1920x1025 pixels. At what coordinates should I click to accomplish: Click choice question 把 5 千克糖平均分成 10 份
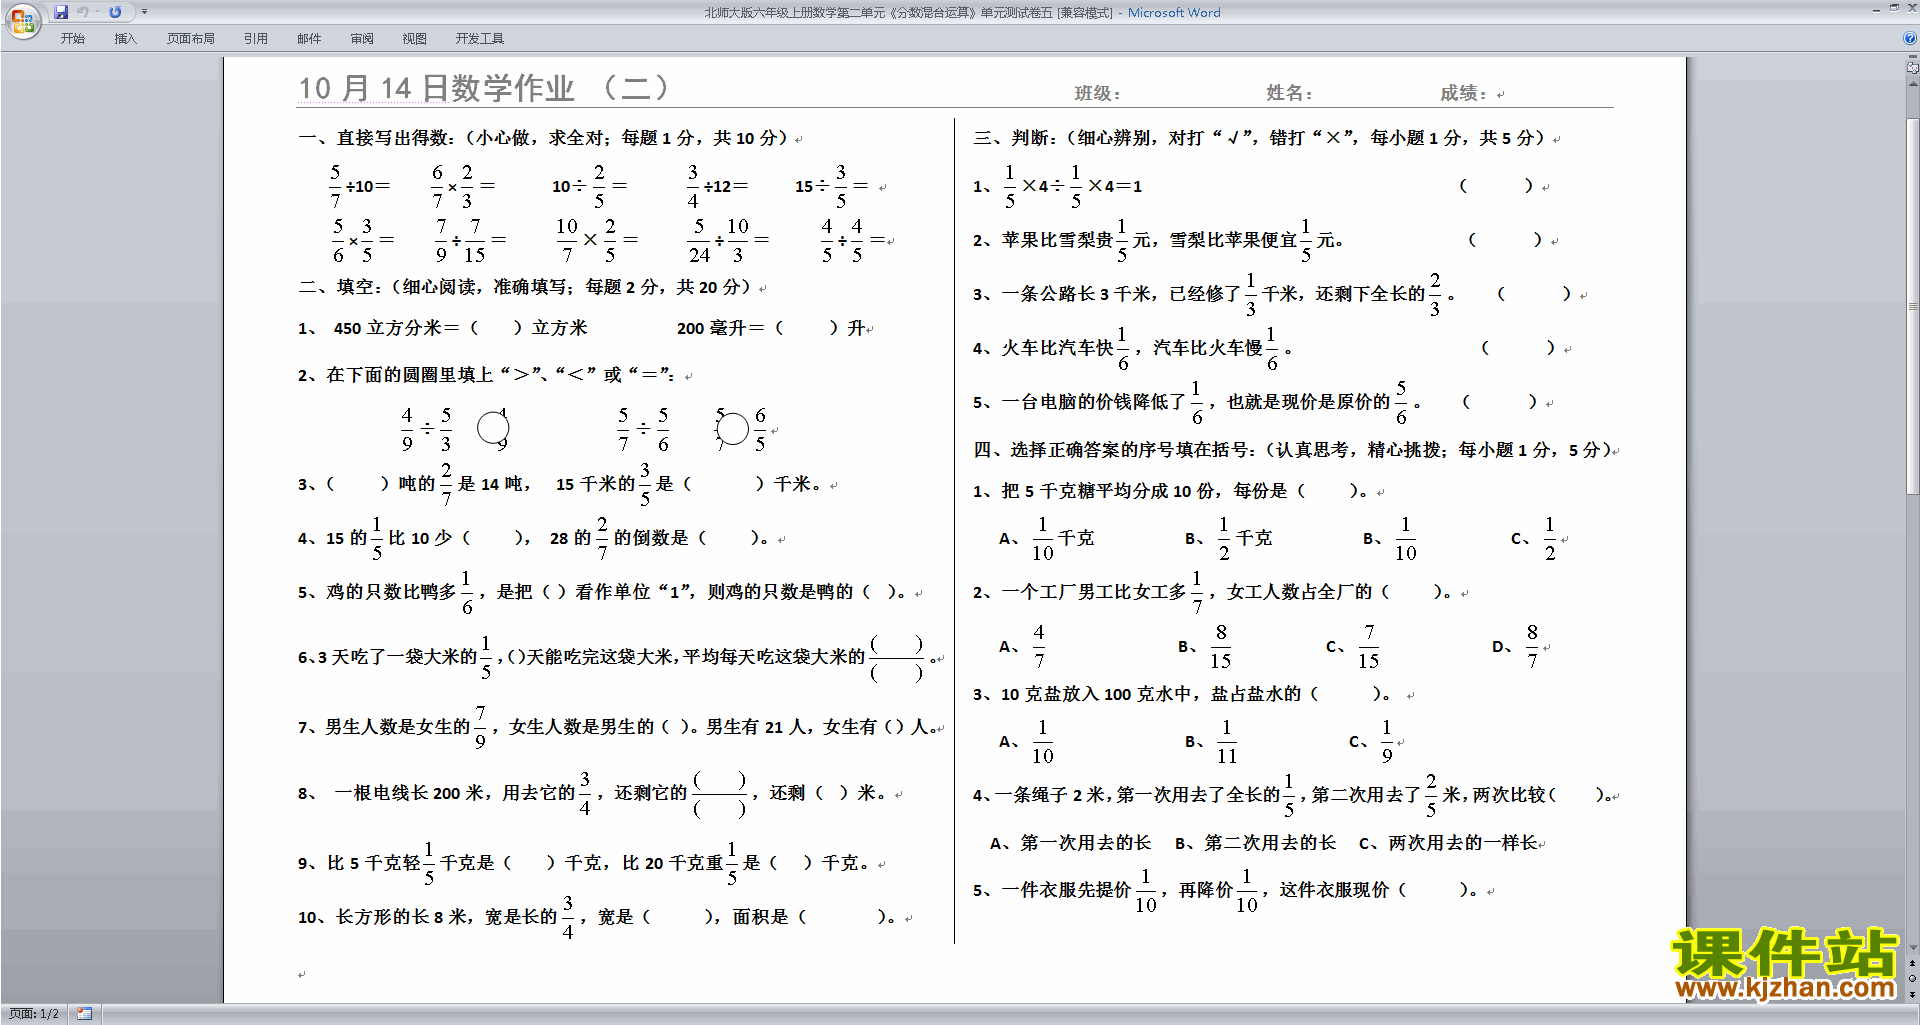[x=1171, y=491]
